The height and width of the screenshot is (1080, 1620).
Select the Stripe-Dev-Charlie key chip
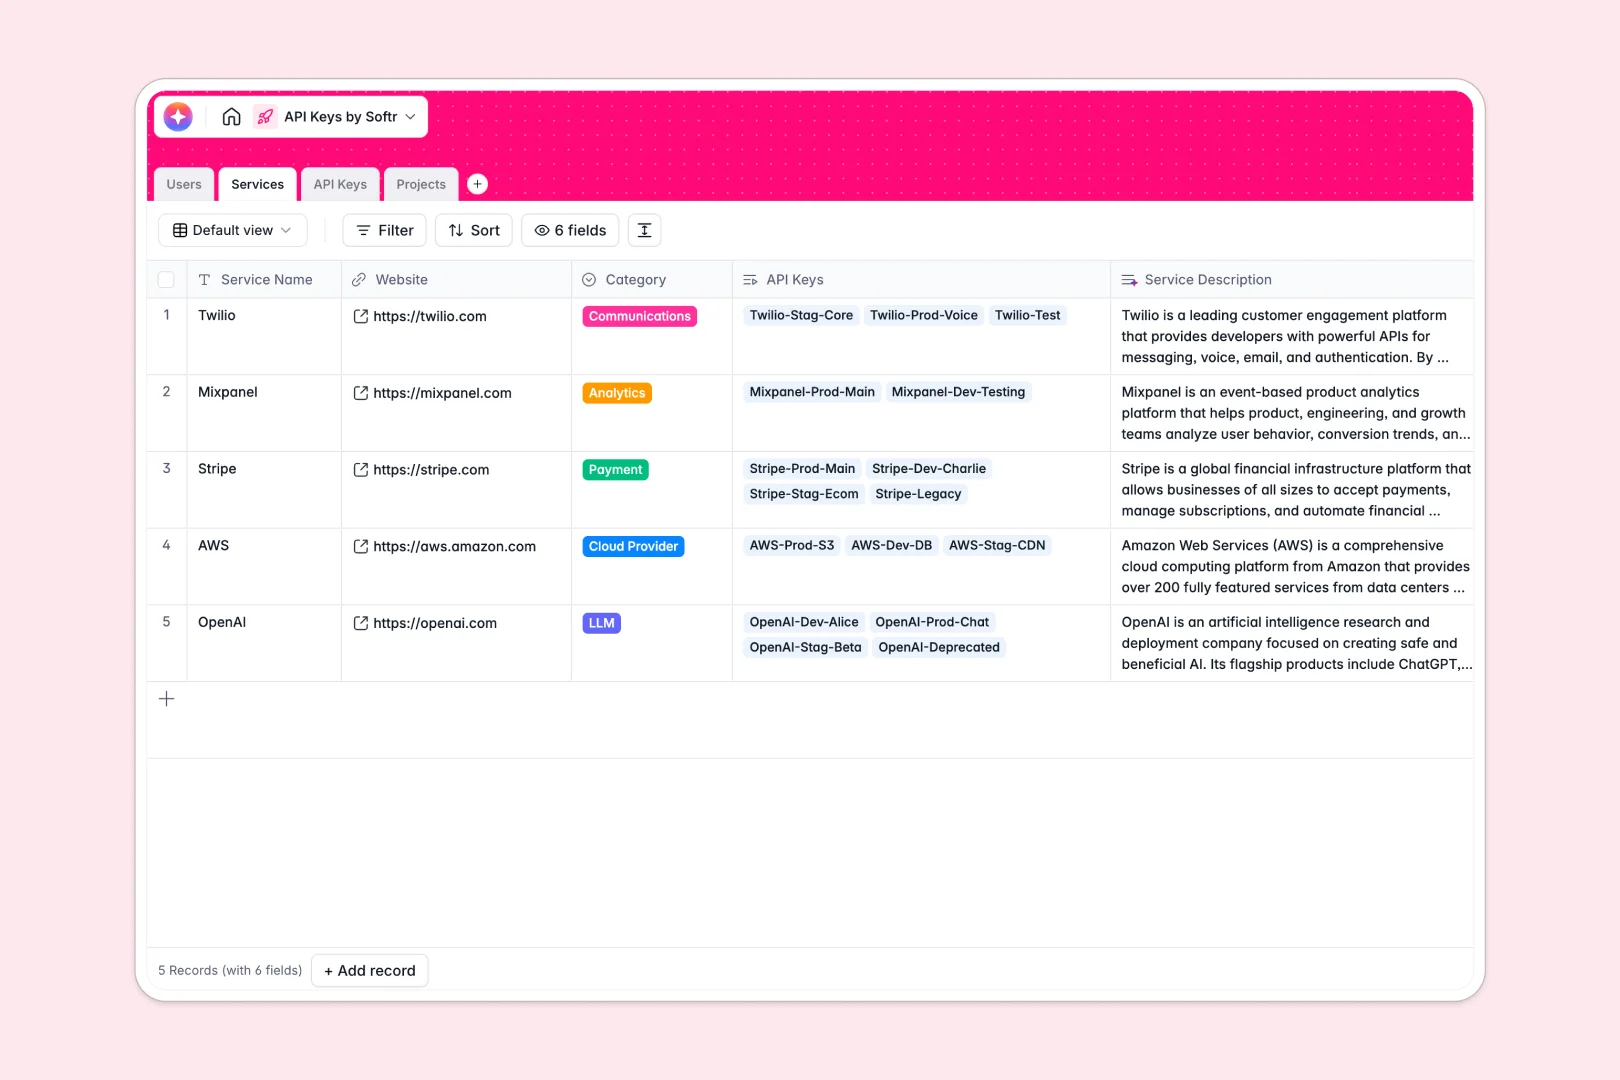click(x=929, y=468)
